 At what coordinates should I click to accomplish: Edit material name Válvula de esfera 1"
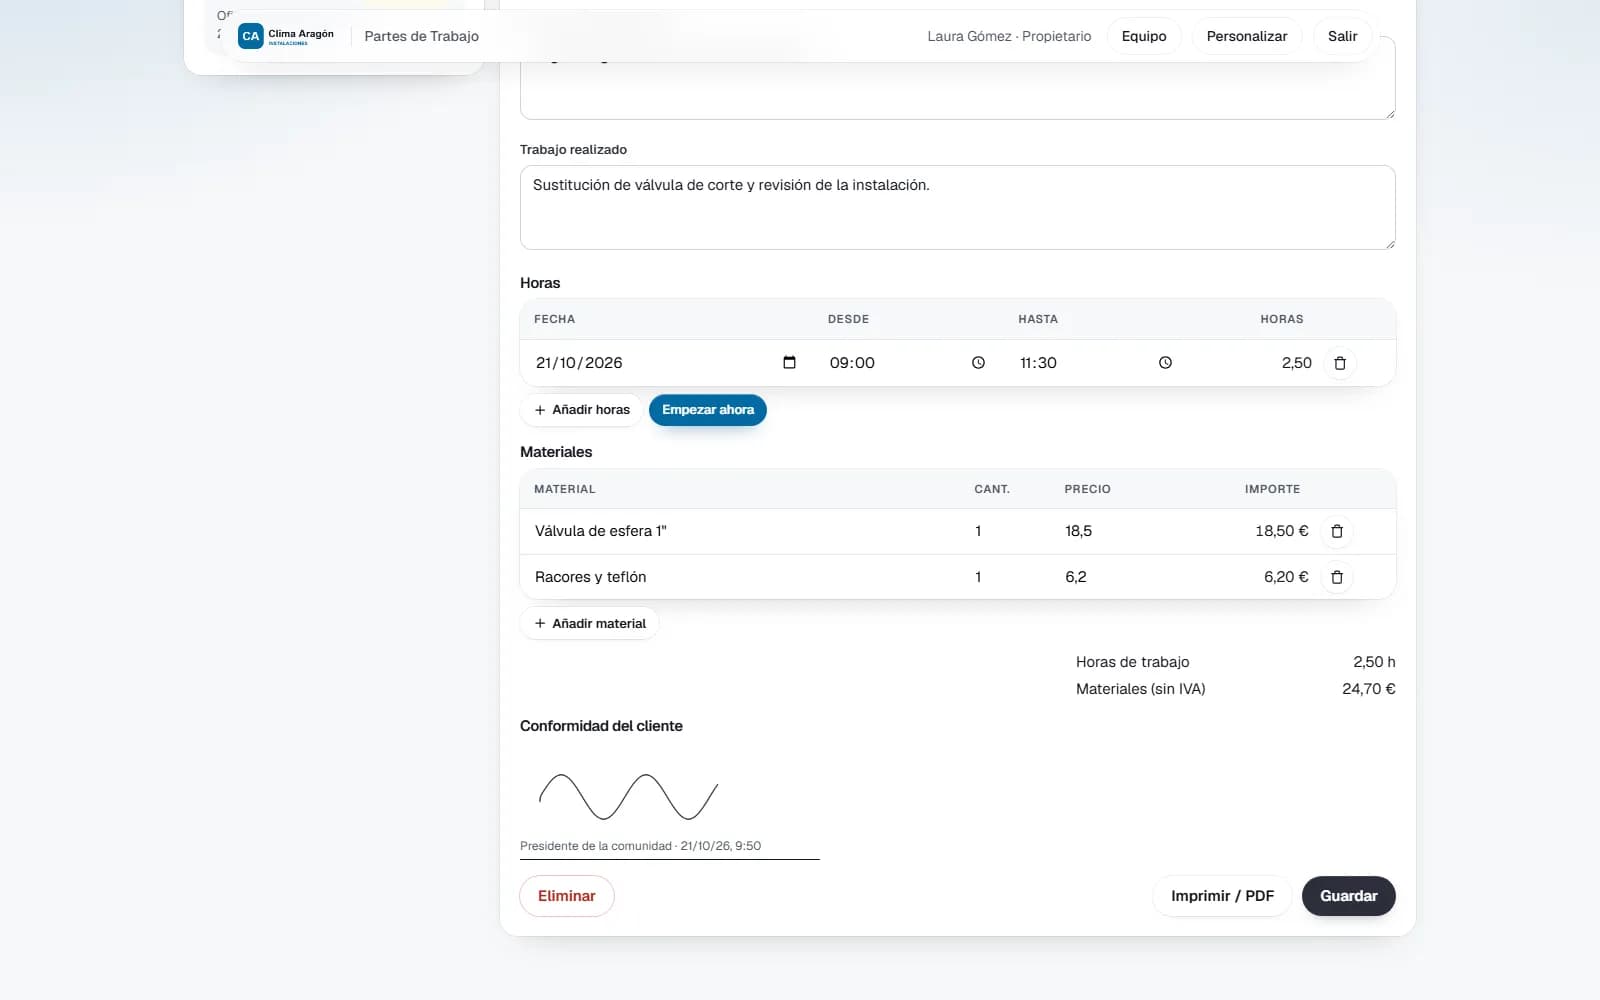click(740, 531)
